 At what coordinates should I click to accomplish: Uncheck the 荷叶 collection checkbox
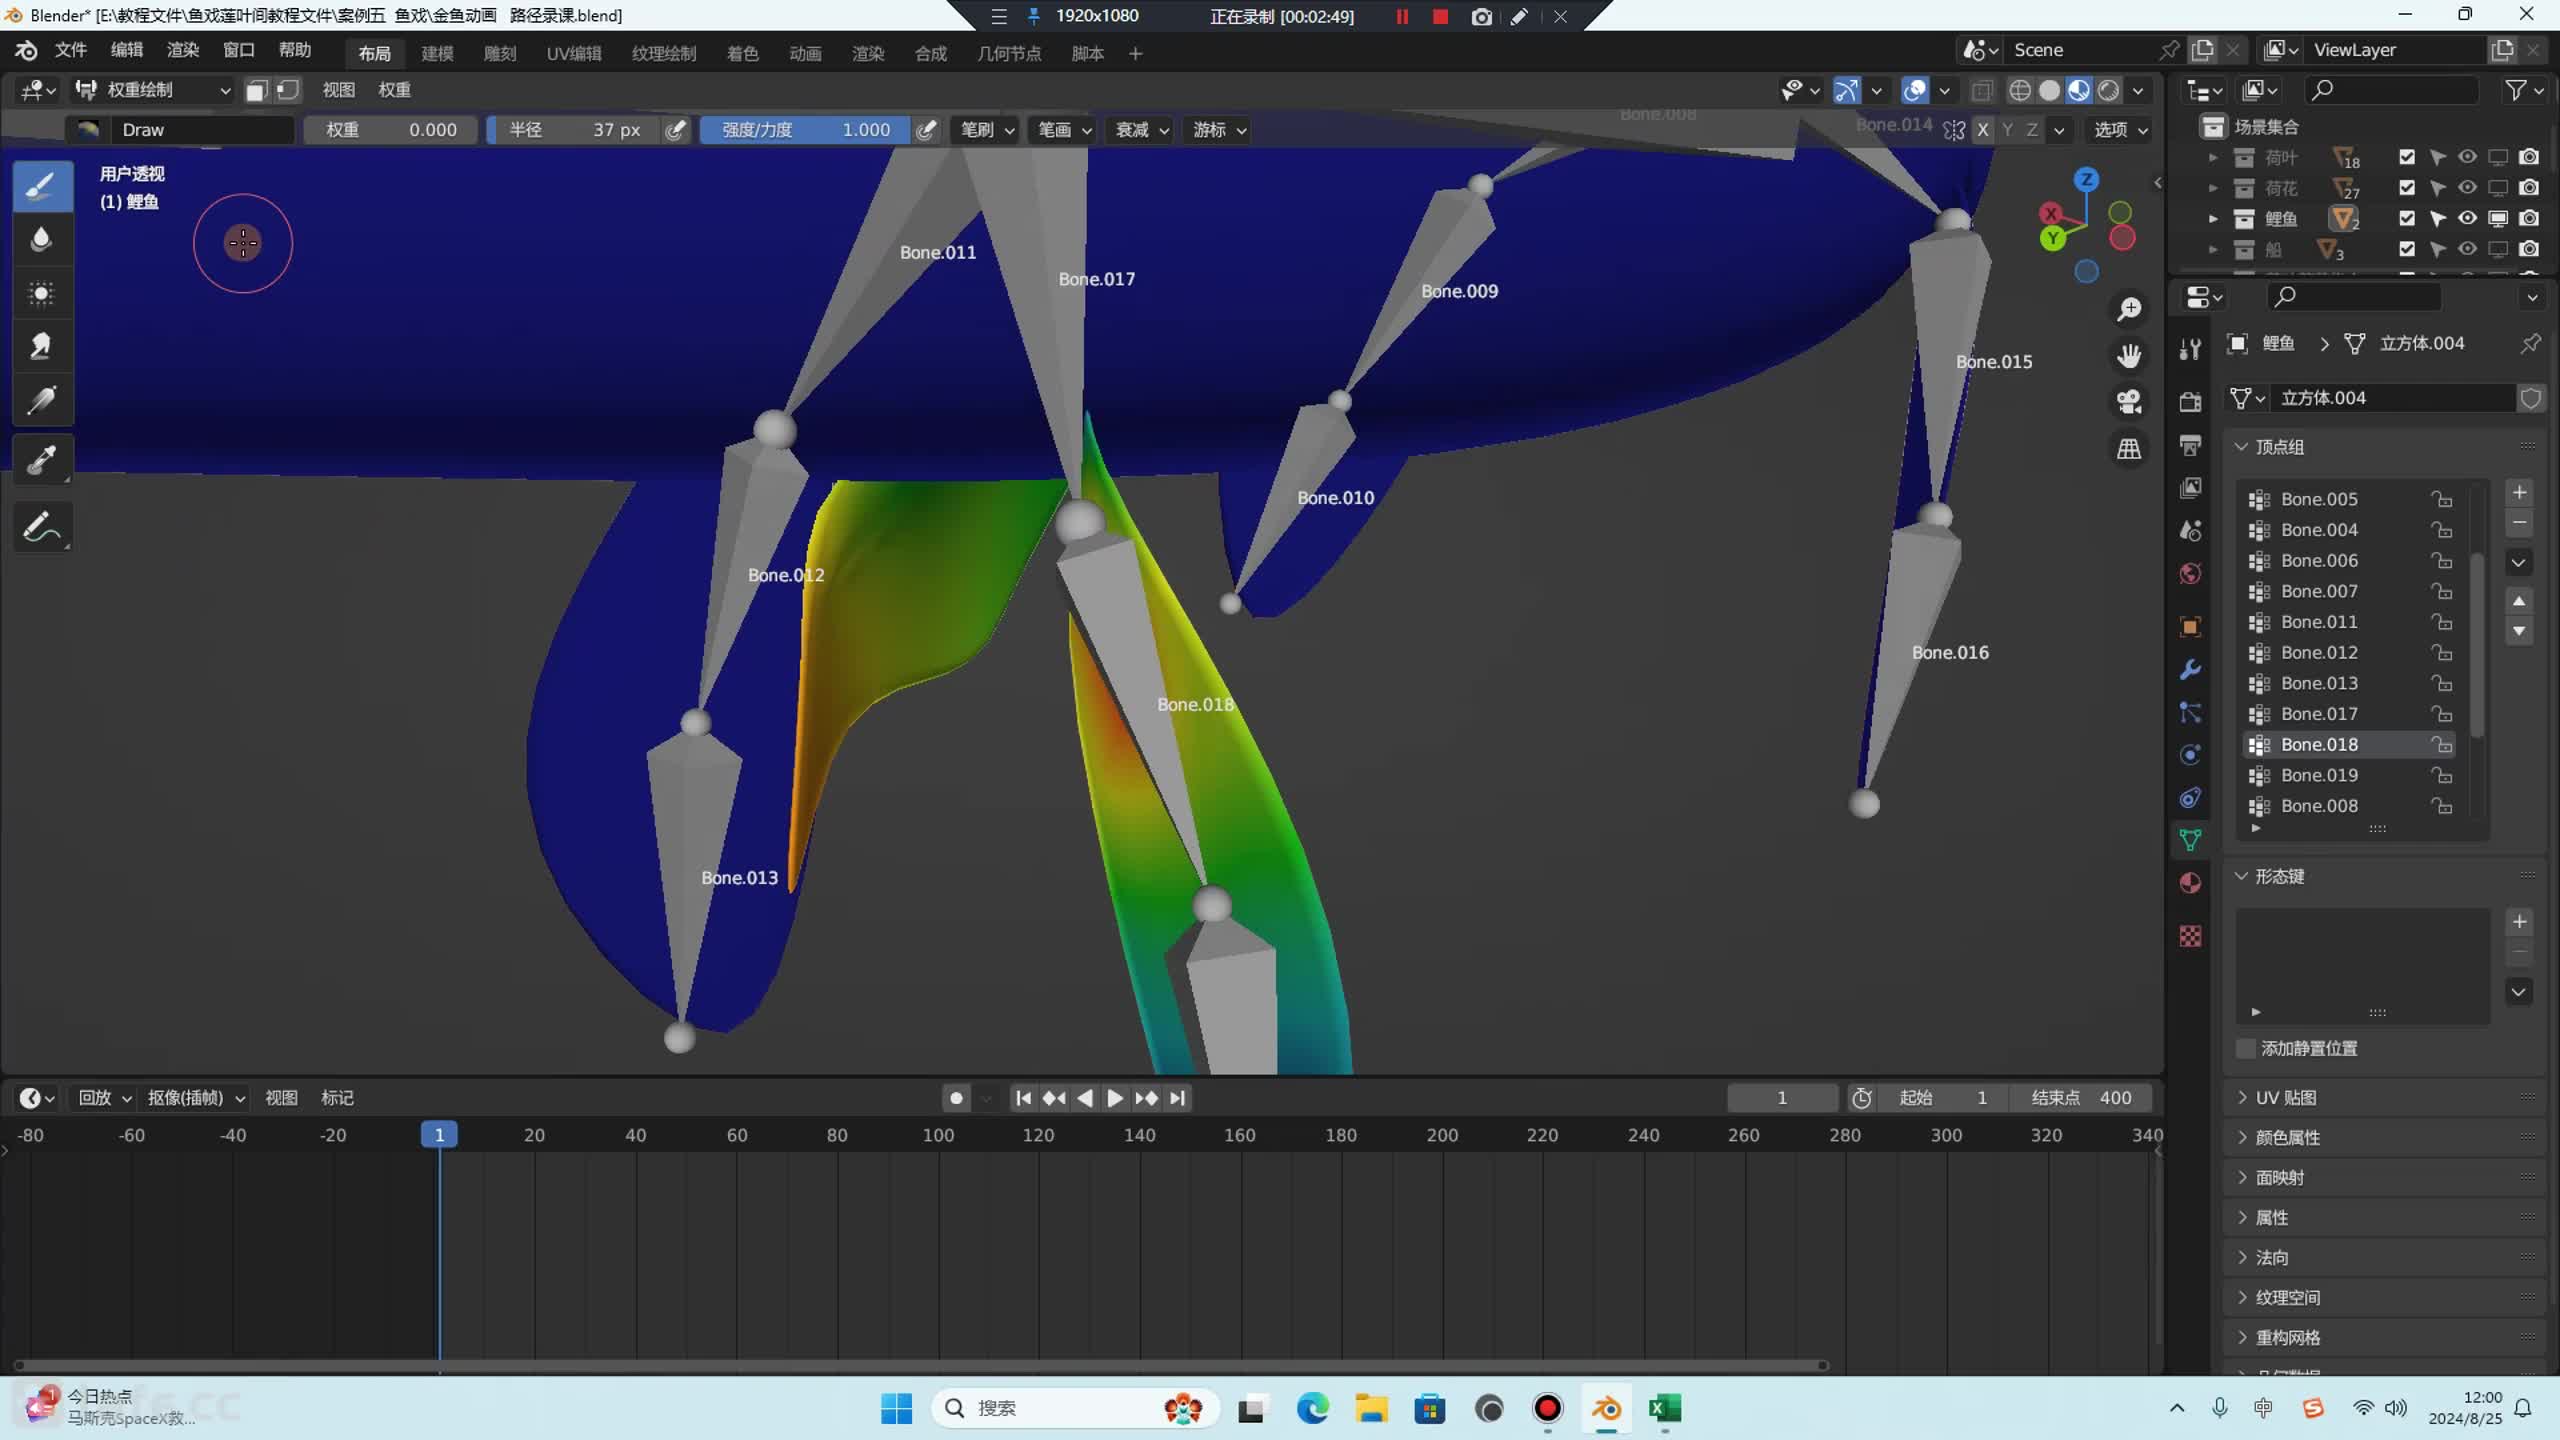2407,157
